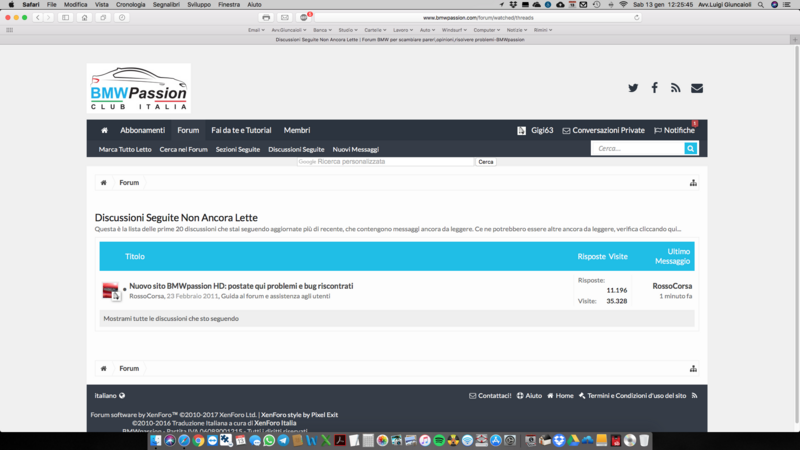Open Forum navbar tab
This screenshot has width=800, height=450.
pyautogui.click(x=188, y=130)
